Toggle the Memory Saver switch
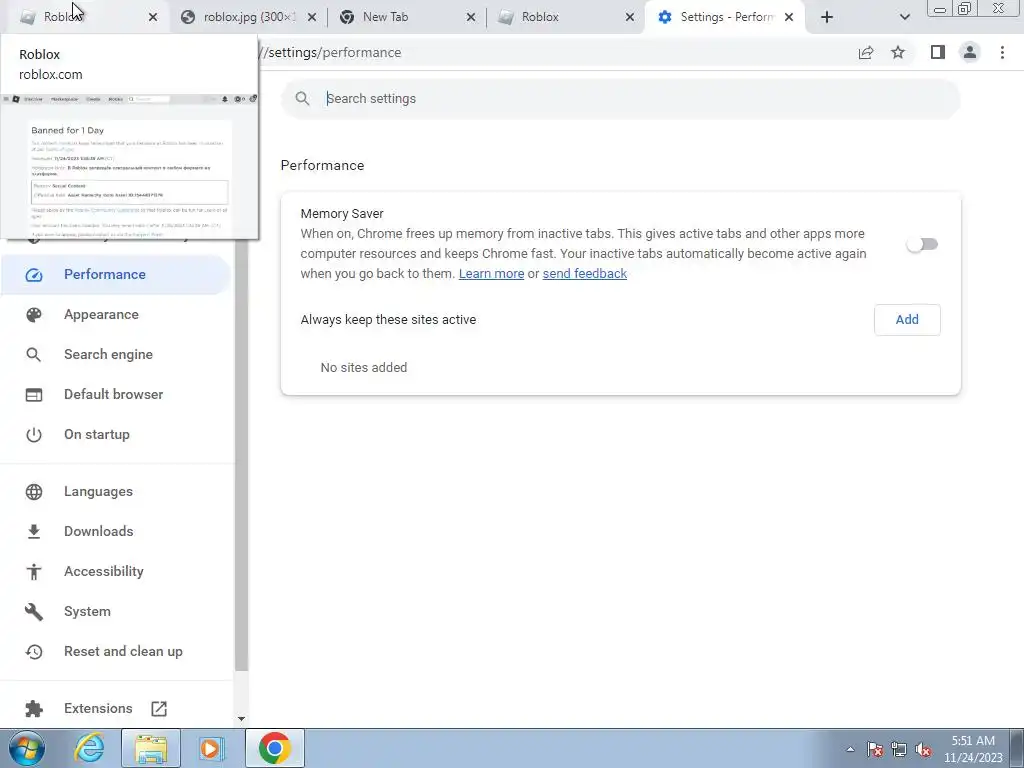Viewport: 1024px width, 768px height. click(x=922, y=244)
